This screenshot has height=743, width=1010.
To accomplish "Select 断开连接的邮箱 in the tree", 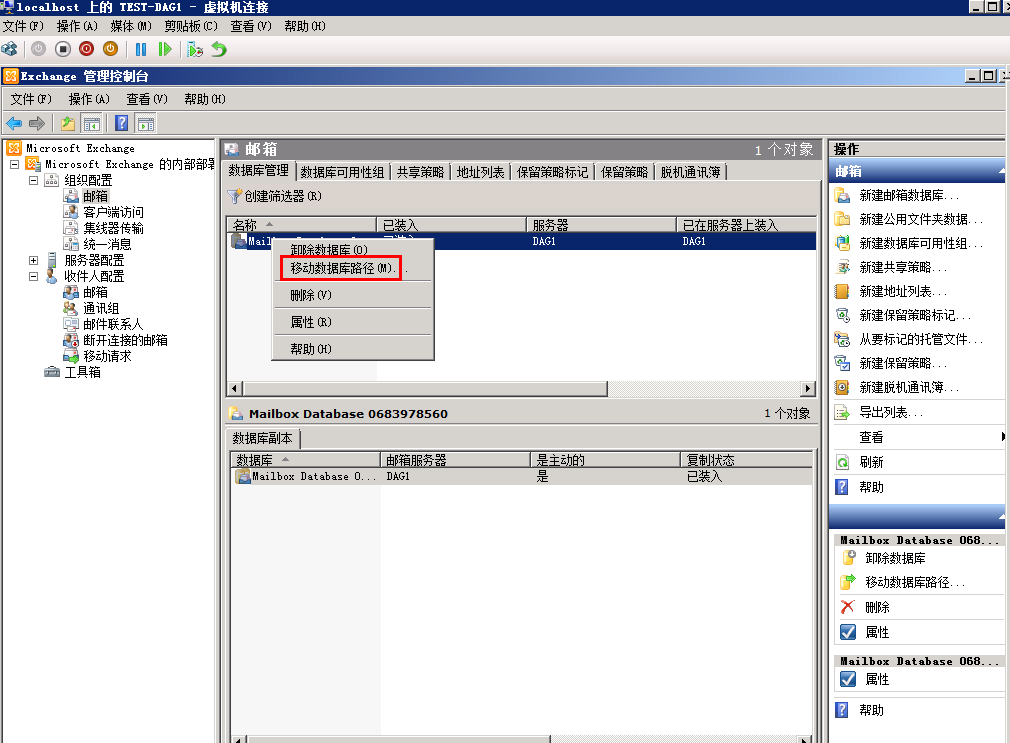I will coord(125,340).
